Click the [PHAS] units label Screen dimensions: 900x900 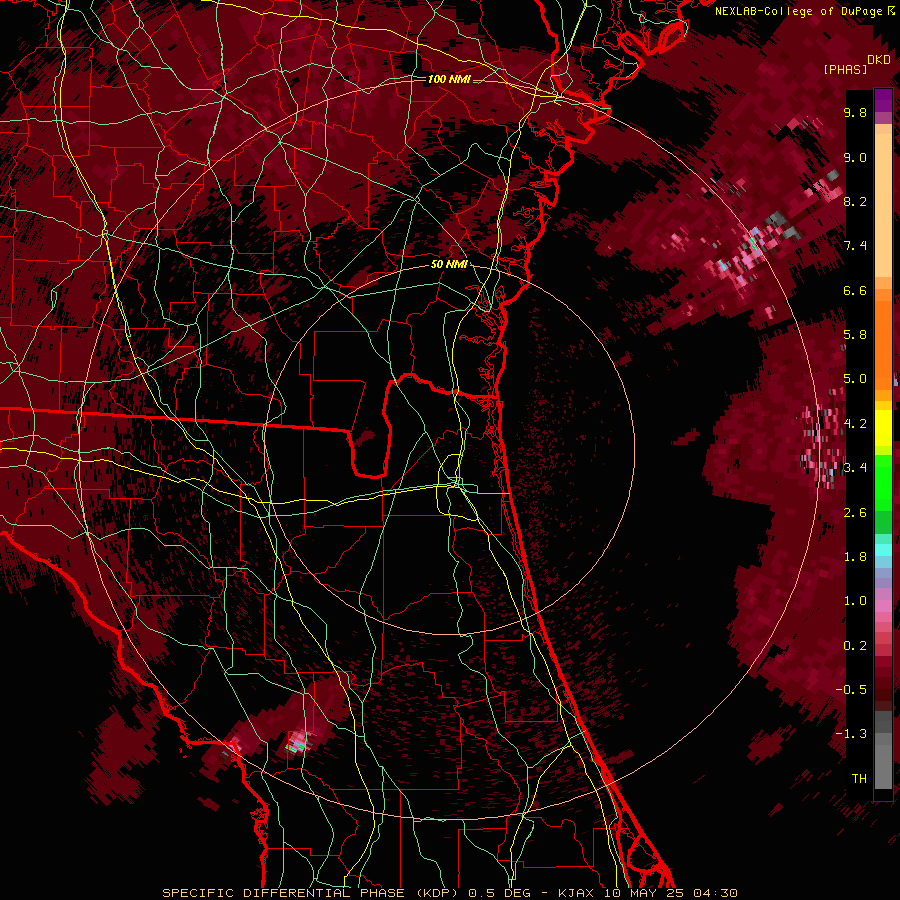tap(845, 69)
